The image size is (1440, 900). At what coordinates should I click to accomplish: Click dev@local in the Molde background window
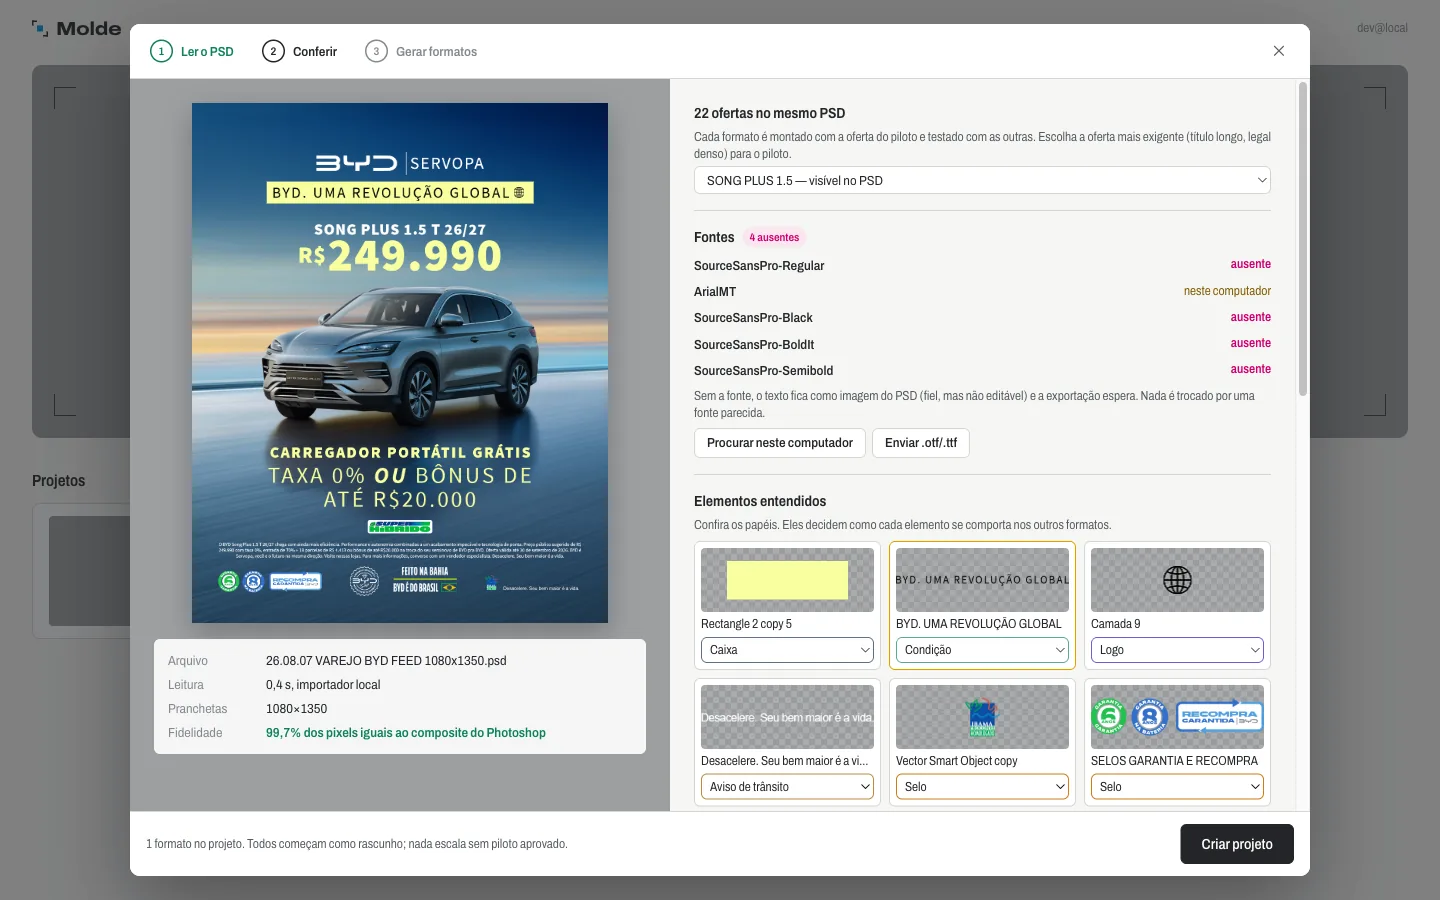pos(1382,28)
